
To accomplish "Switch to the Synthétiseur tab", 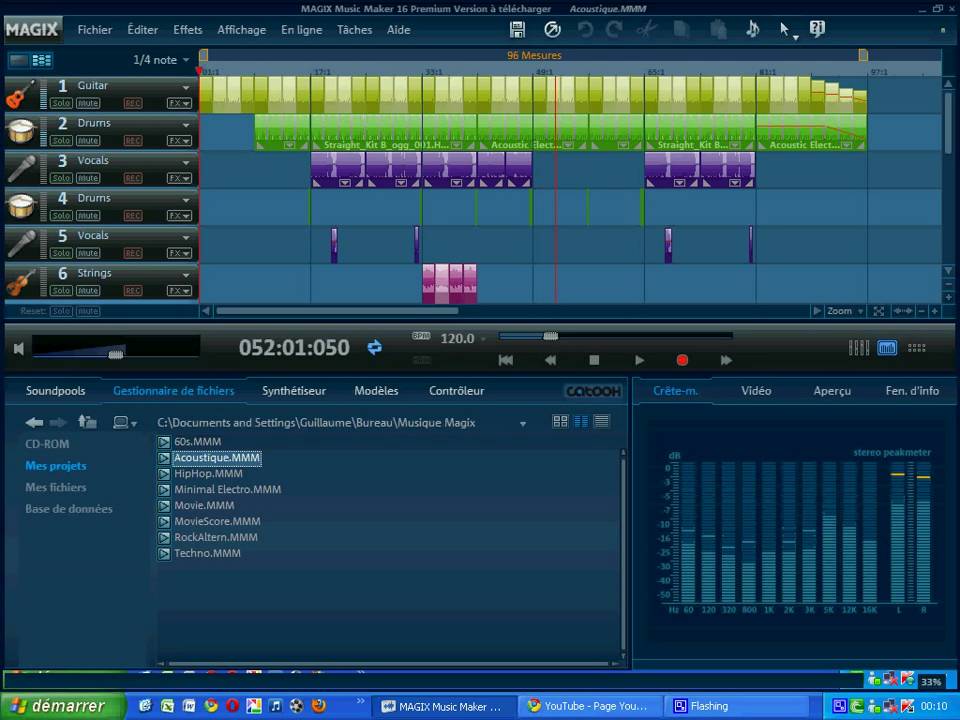I will point(294,391).
